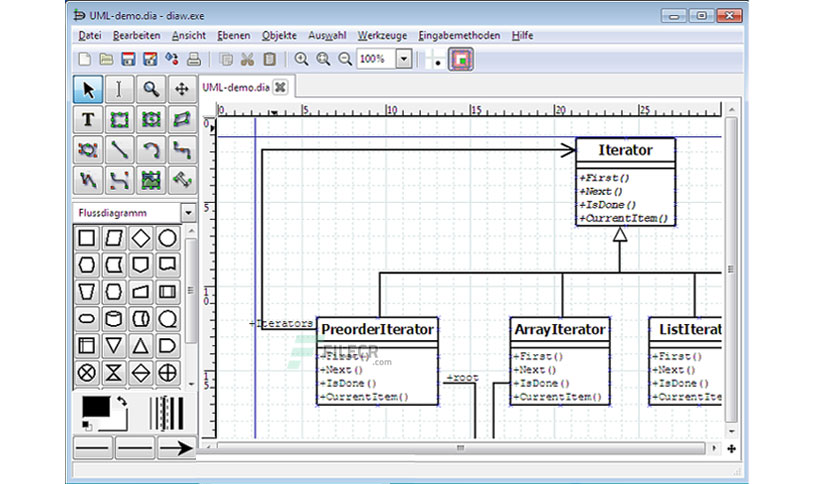Pick the circled plus Or shape

coord(167,373)
